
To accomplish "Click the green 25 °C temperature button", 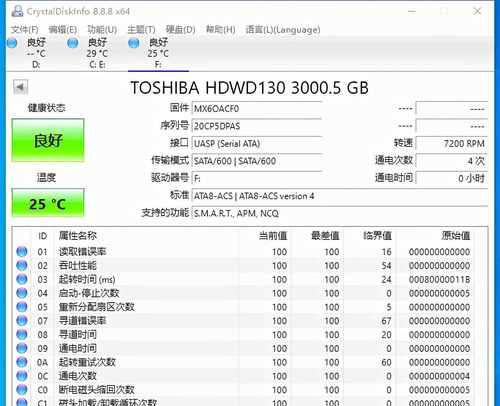I will 48,203.
